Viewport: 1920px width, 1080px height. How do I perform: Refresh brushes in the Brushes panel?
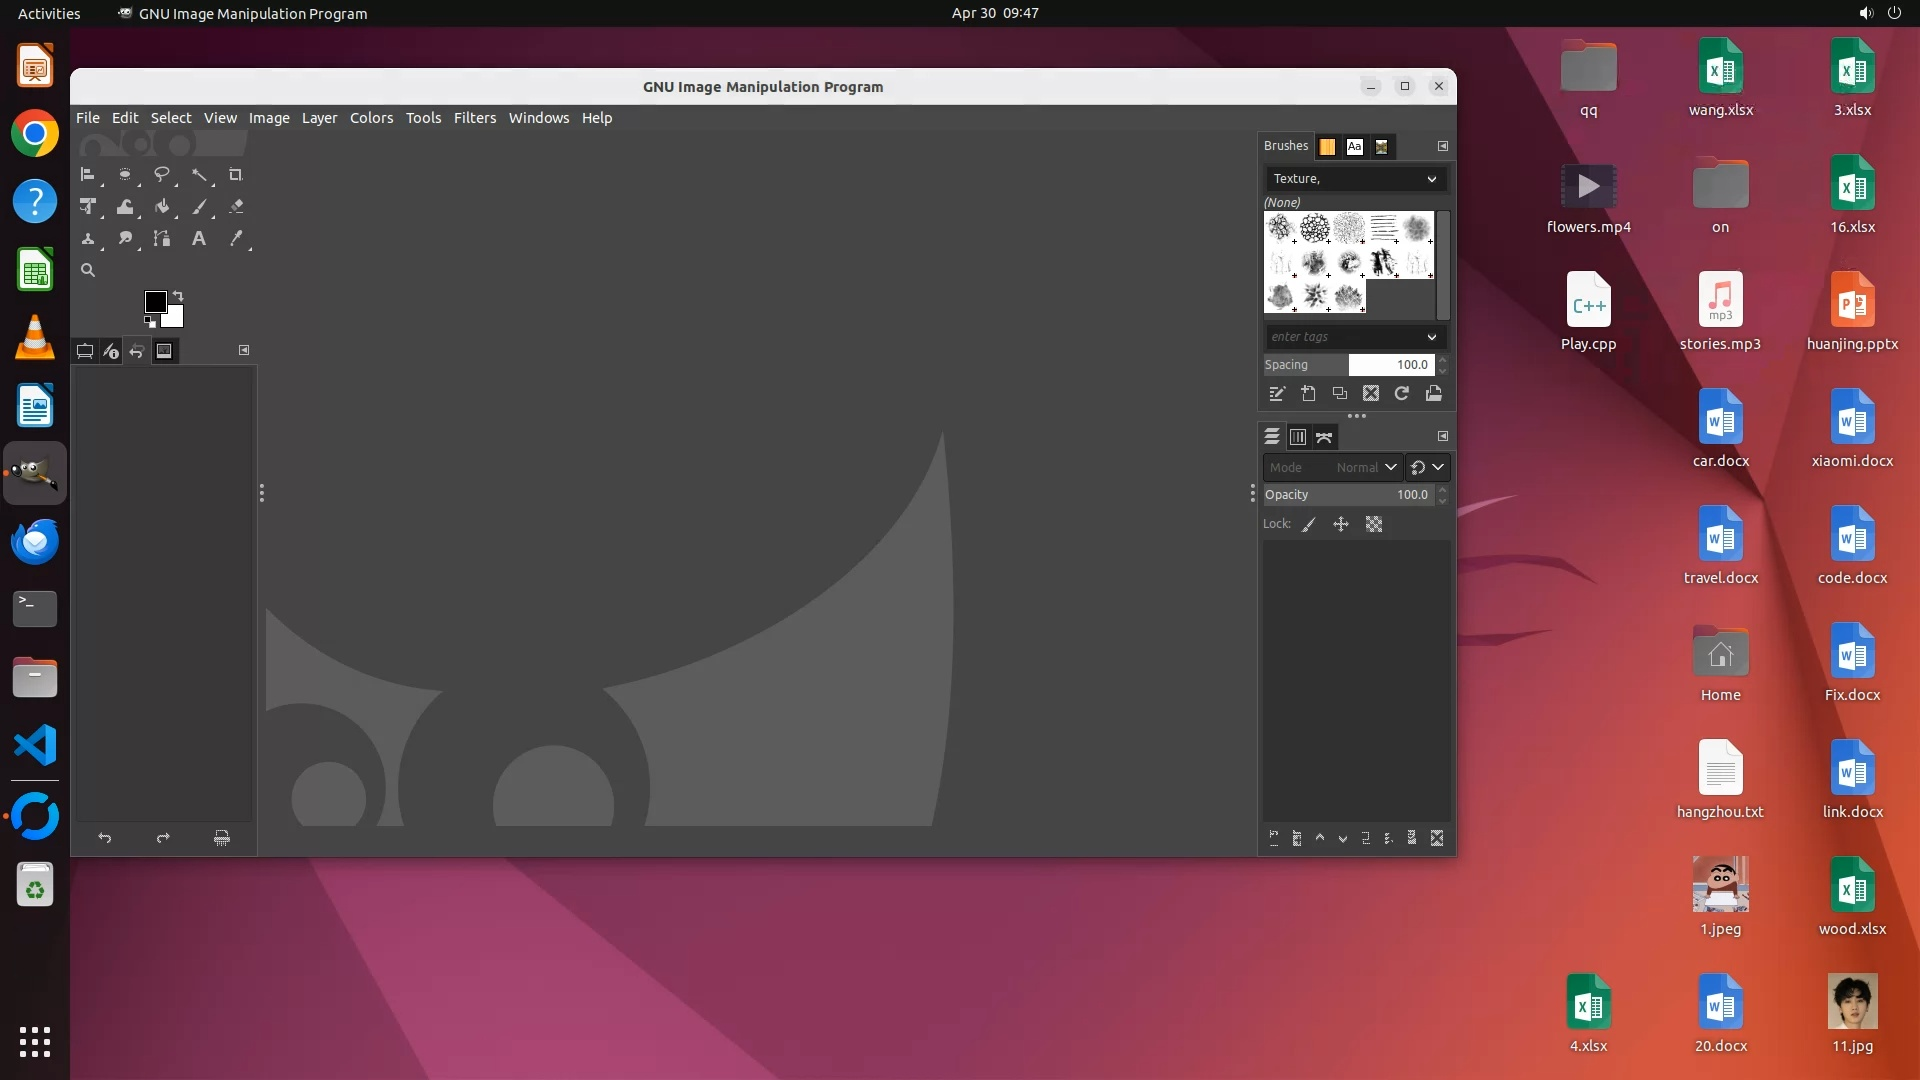[x=1402, y=394]
